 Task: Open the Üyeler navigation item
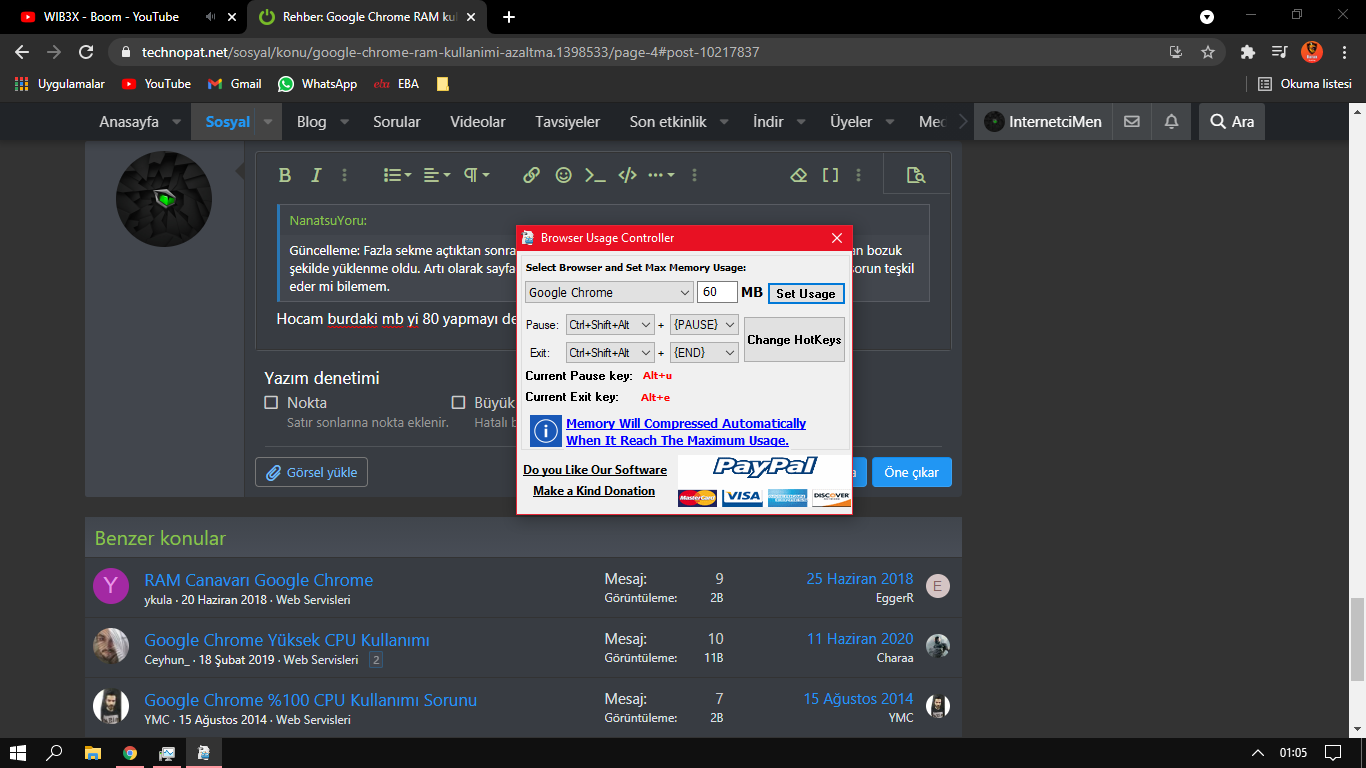pos(851,122)
